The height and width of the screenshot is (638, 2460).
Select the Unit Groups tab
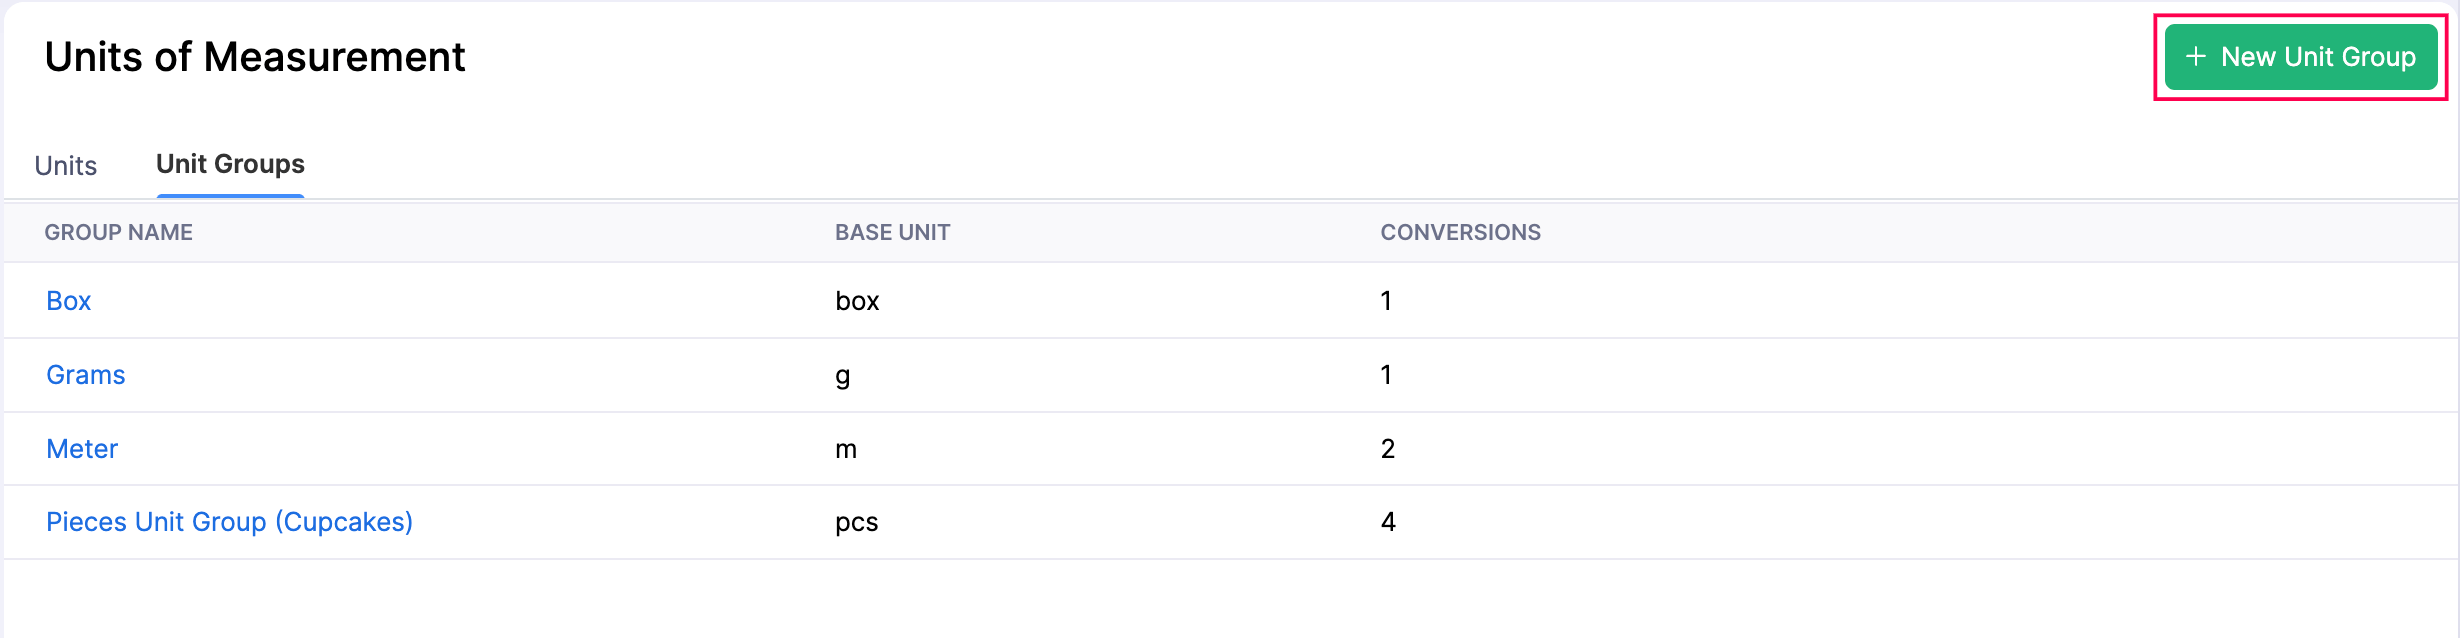tap(230, 164)
